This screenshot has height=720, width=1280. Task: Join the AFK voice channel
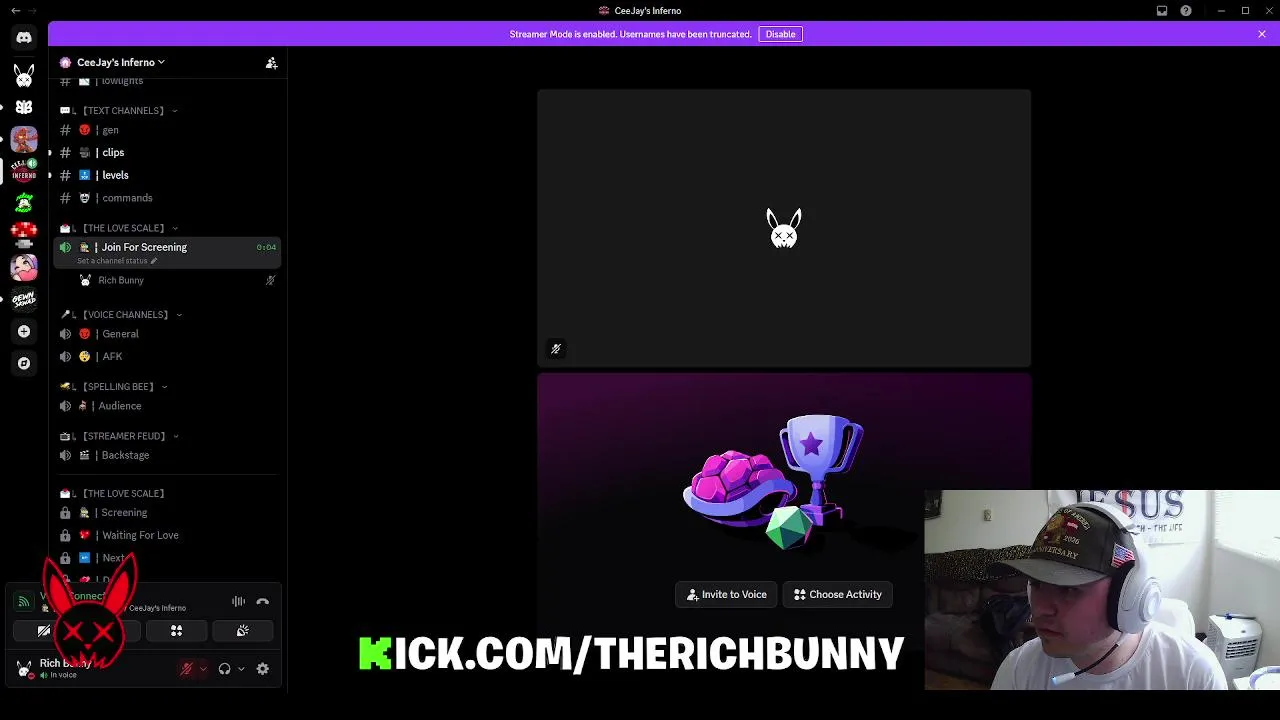167,357
